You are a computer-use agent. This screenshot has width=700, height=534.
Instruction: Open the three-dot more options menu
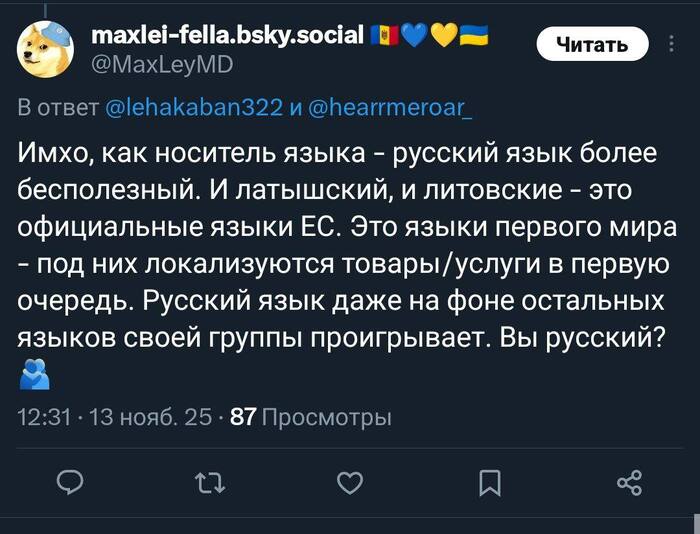click(670, 43)
